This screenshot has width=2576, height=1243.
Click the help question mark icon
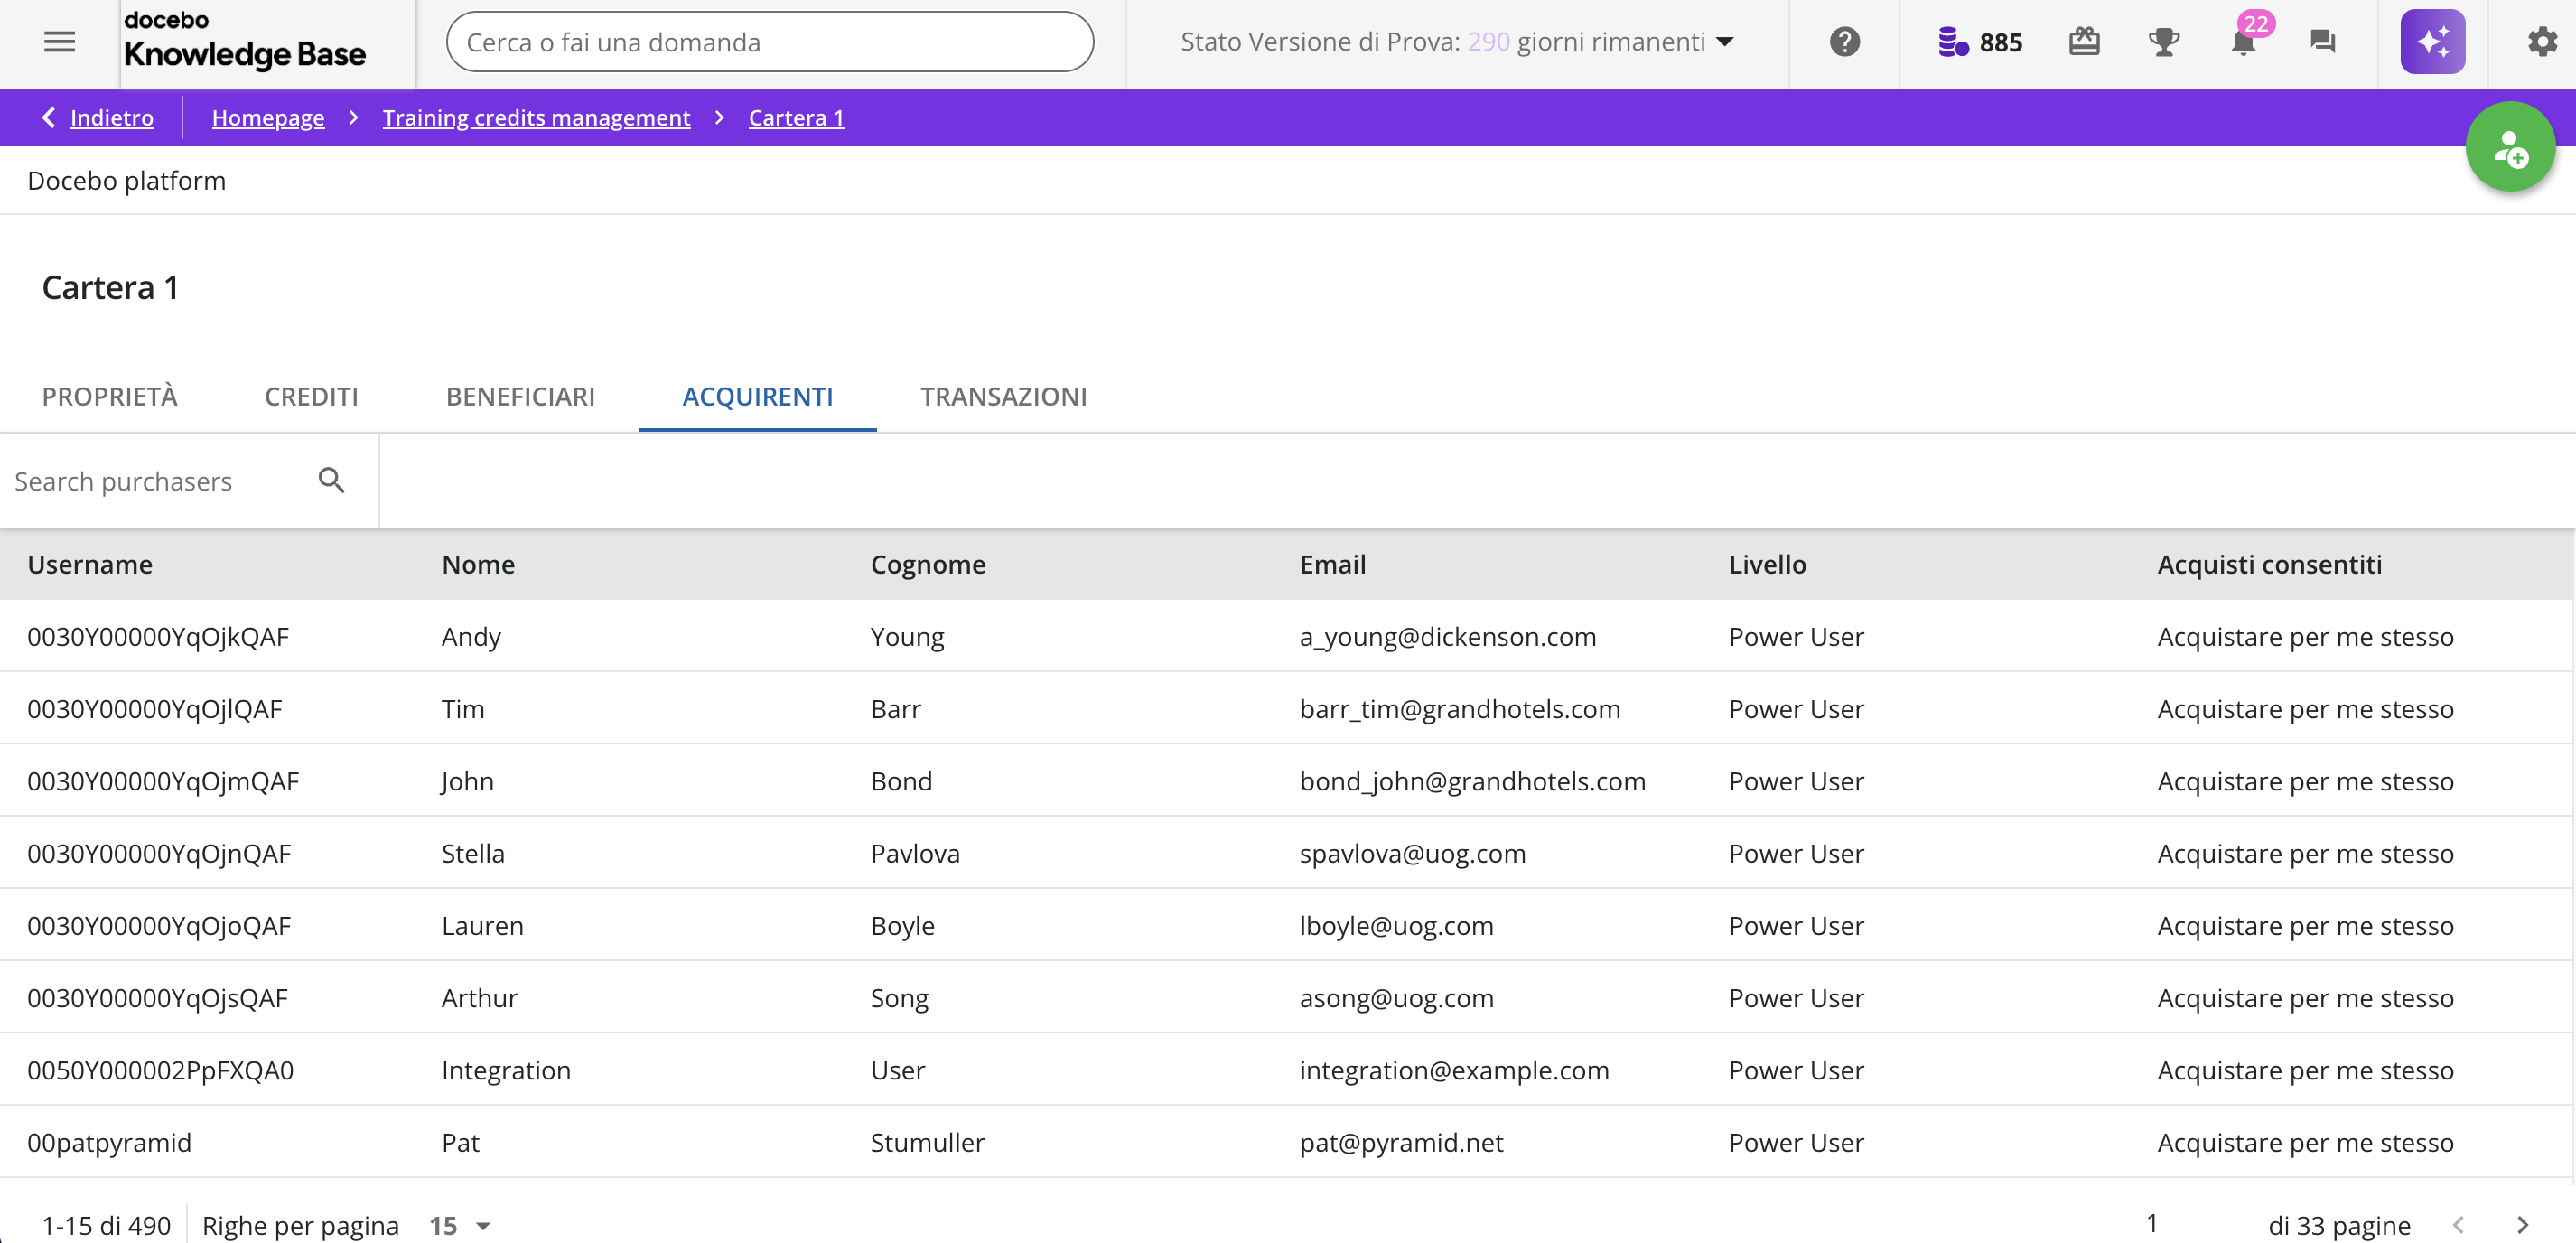pyautogui.click(x=1844, y=42)
